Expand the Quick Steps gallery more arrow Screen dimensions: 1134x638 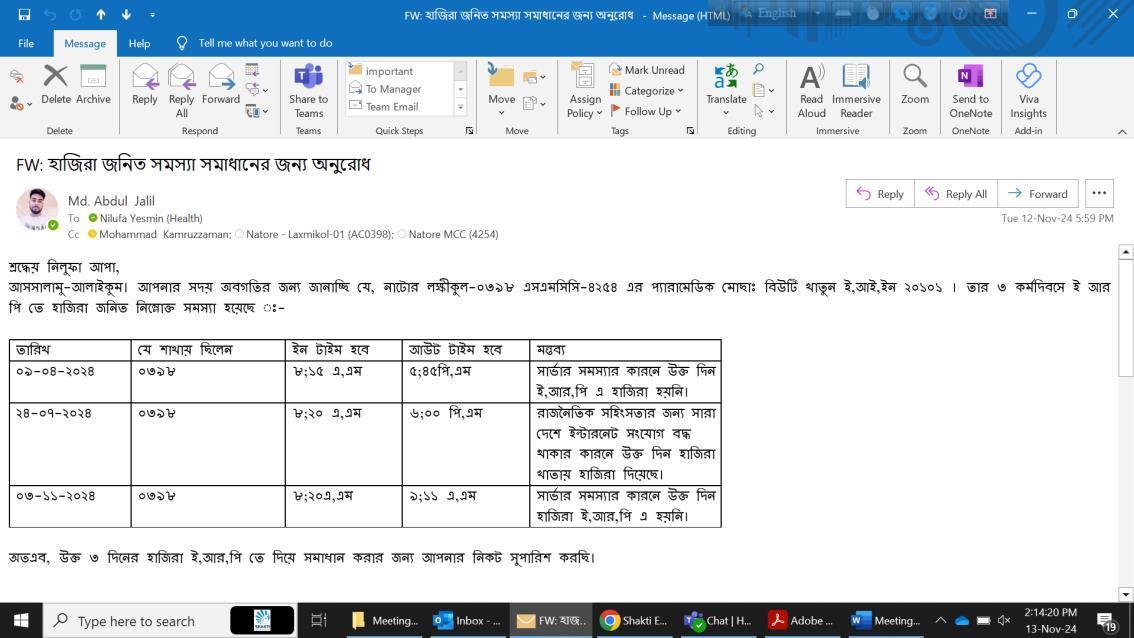461,107
